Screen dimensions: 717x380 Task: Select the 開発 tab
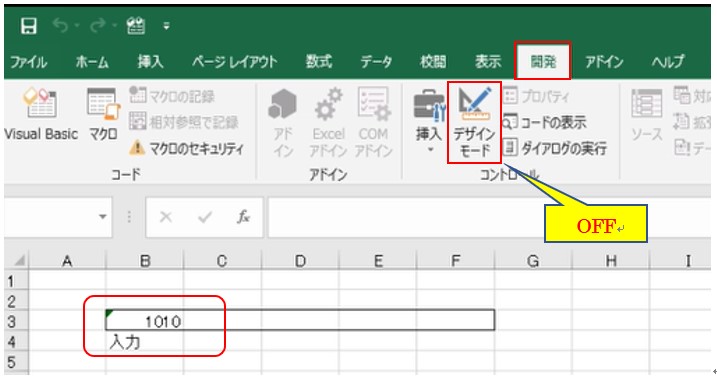point(543,61)
